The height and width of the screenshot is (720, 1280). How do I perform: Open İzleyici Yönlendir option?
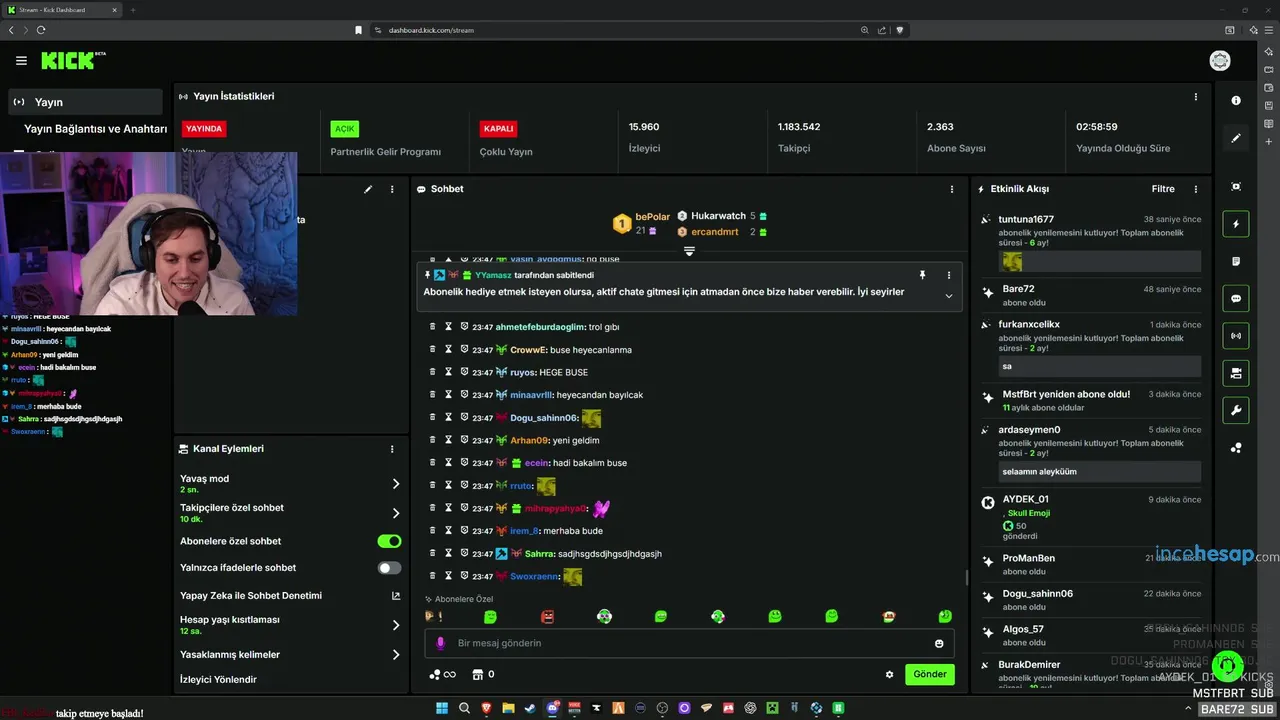(x=218, y=680)
